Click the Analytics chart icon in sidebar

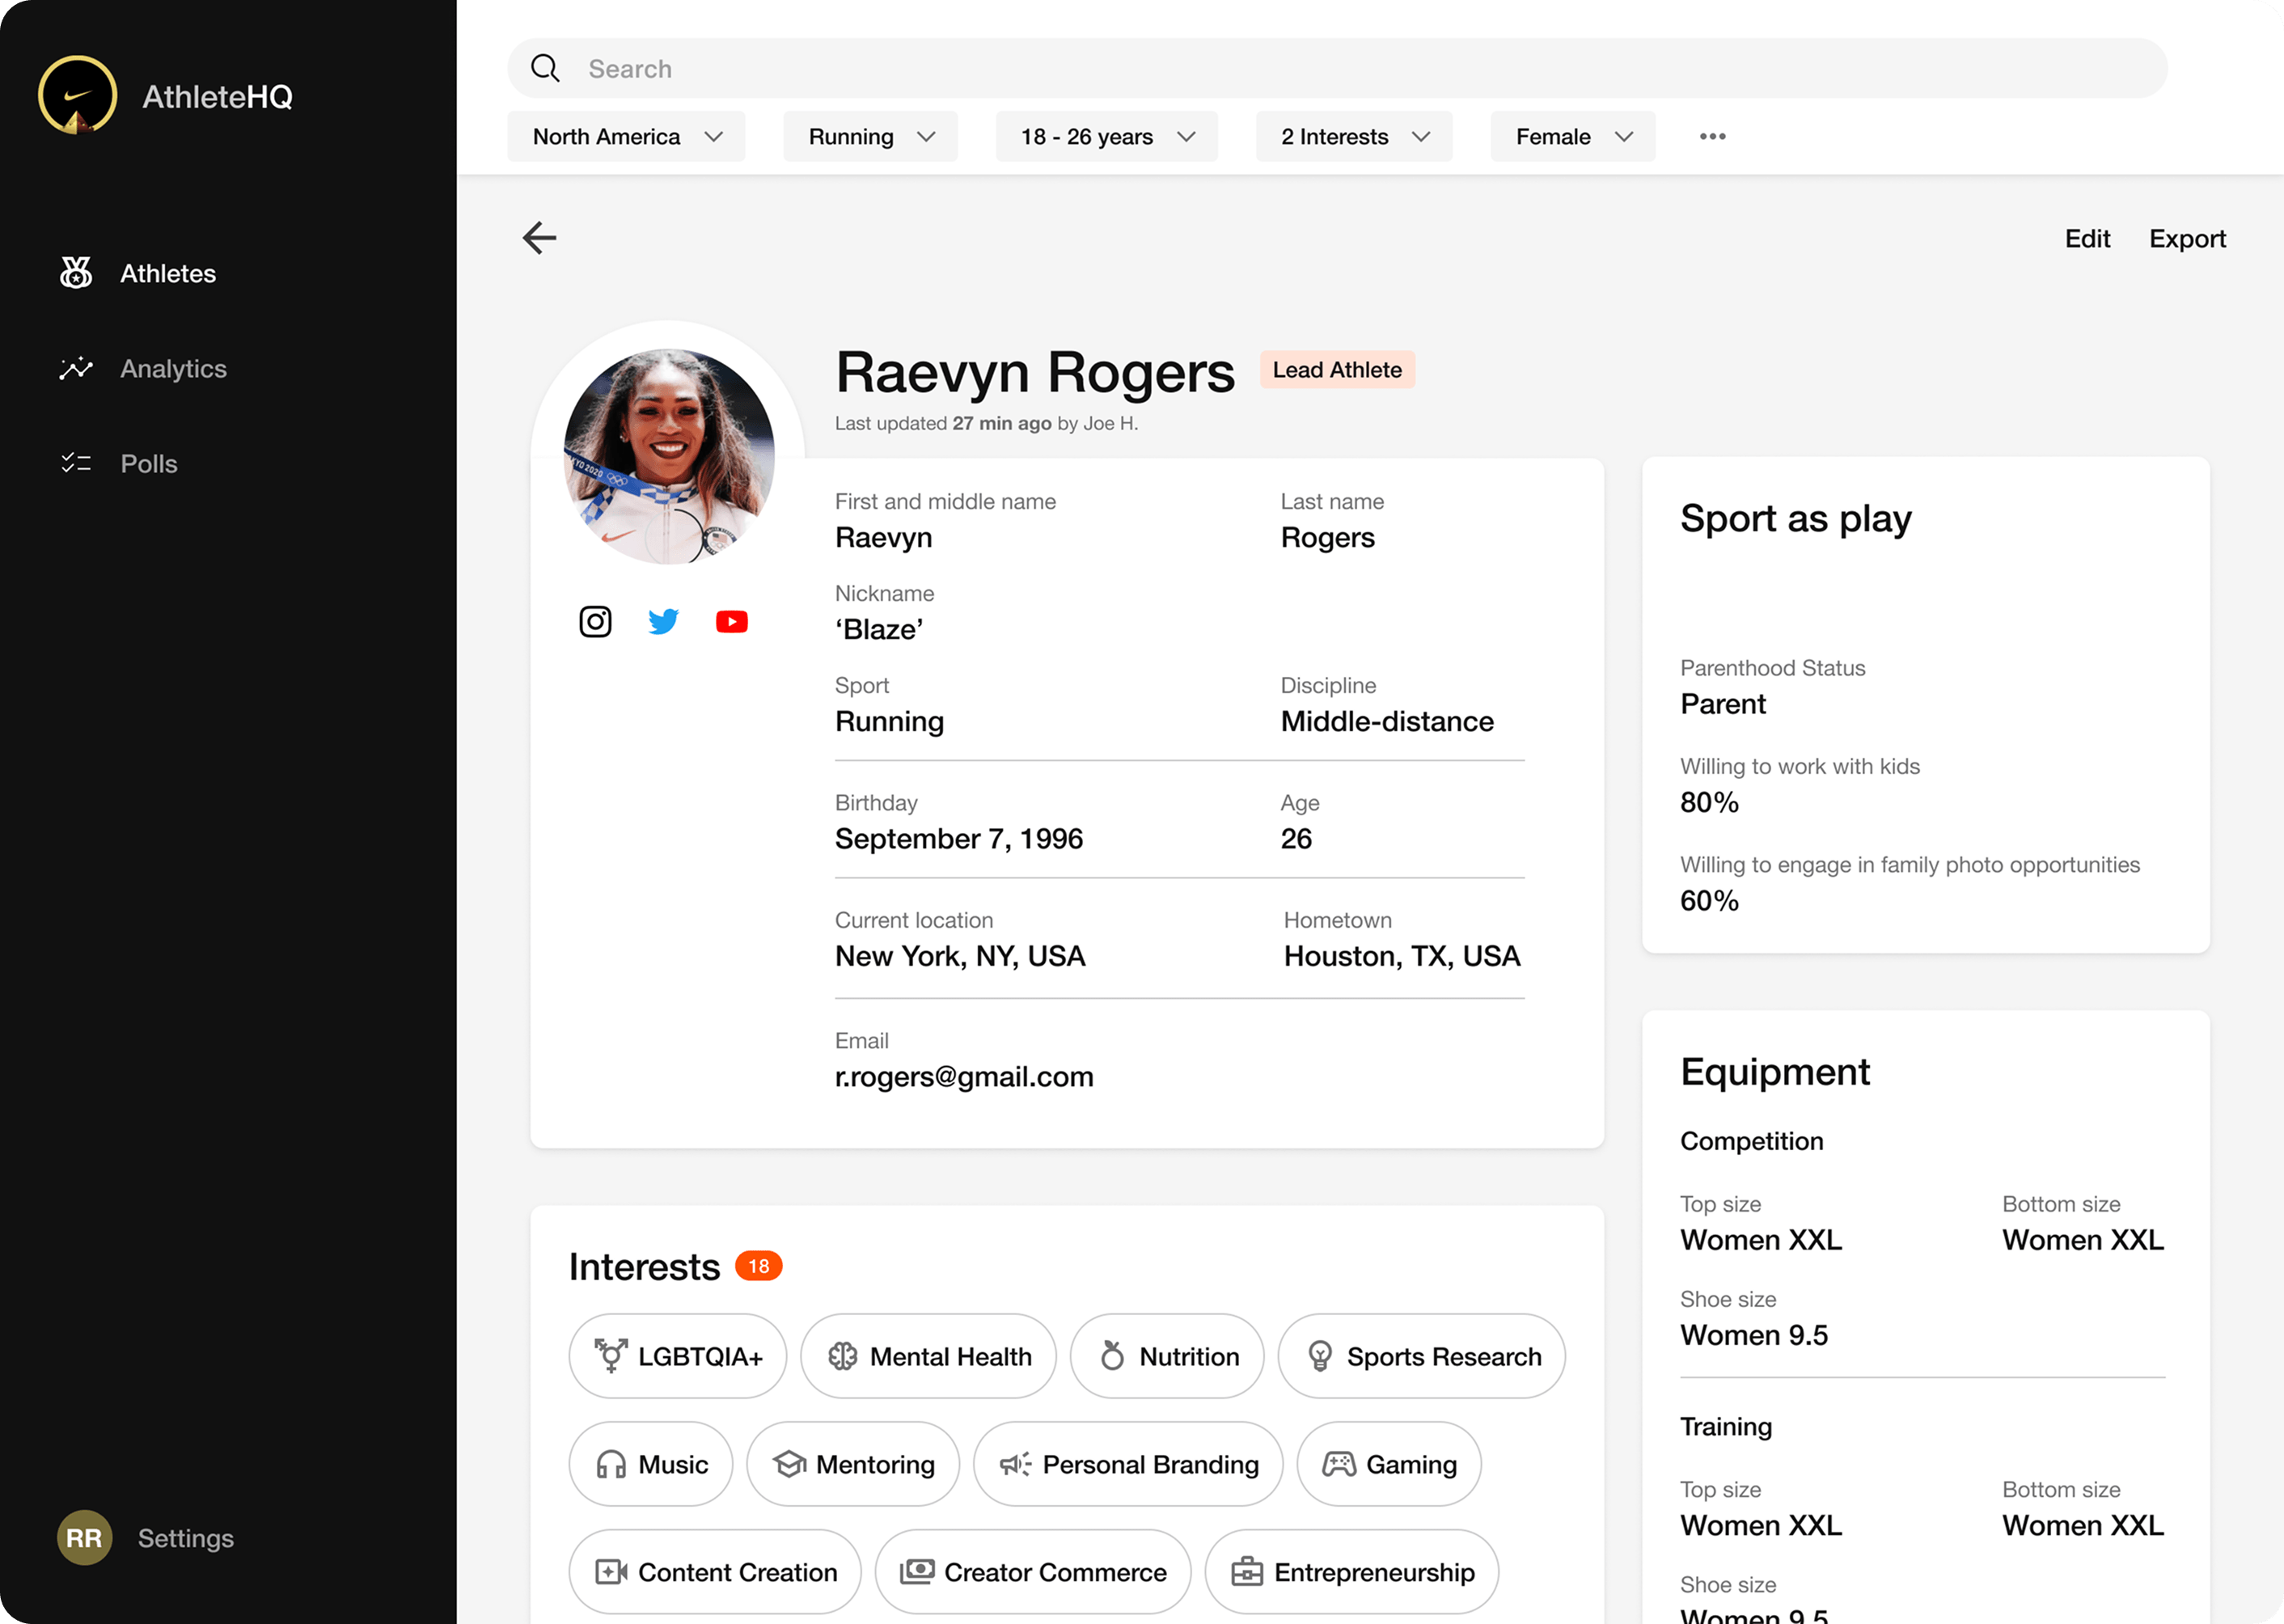pos(76,368)
